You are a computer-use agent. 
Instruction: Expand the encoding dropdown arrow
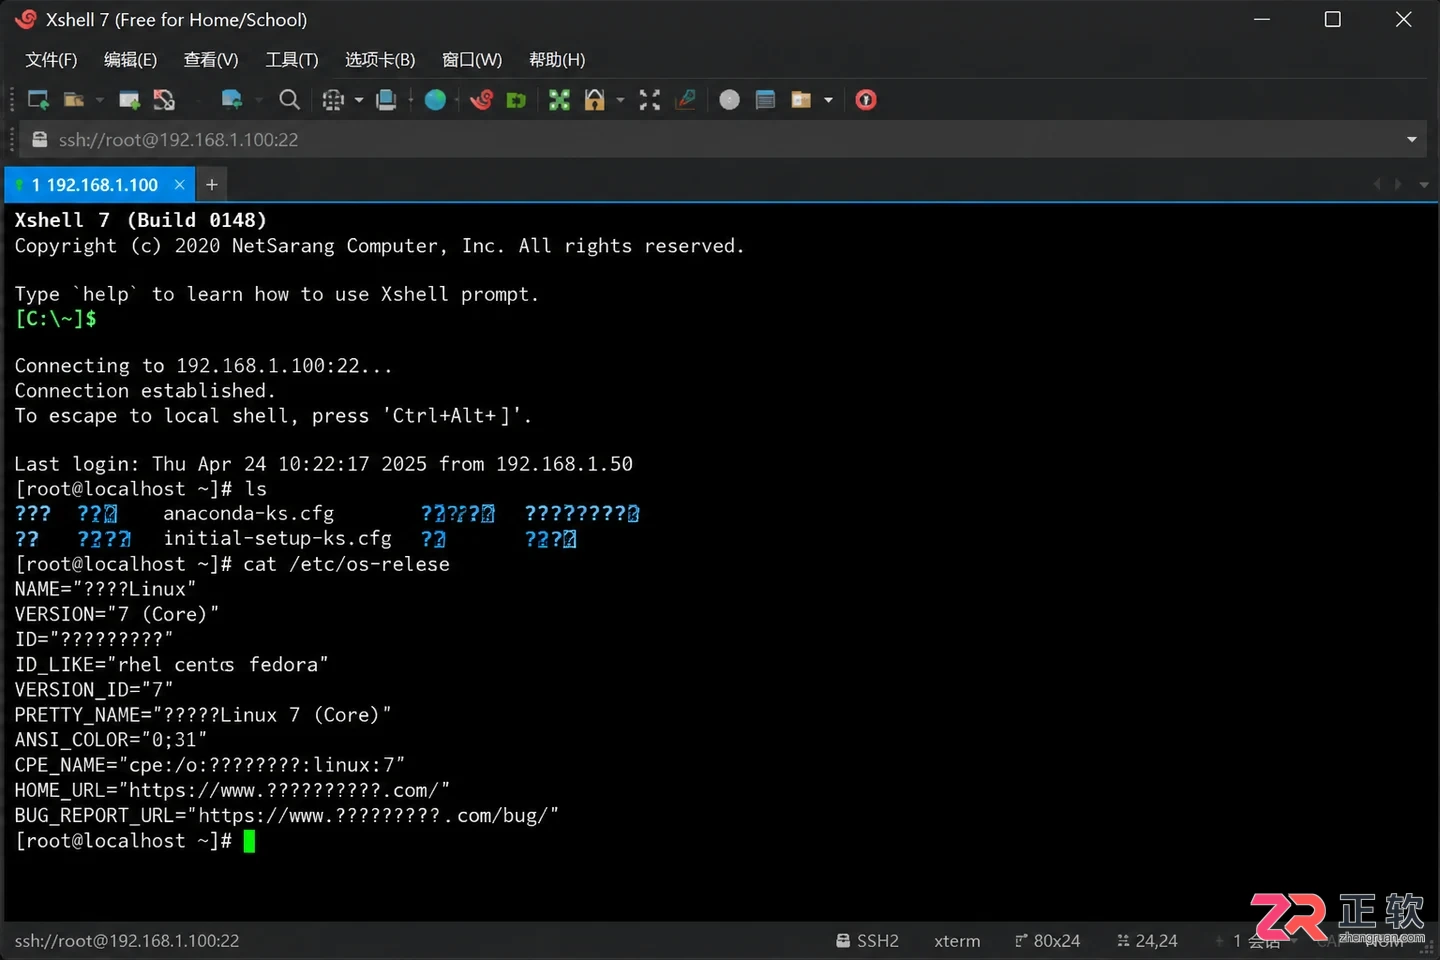[359, 100]
